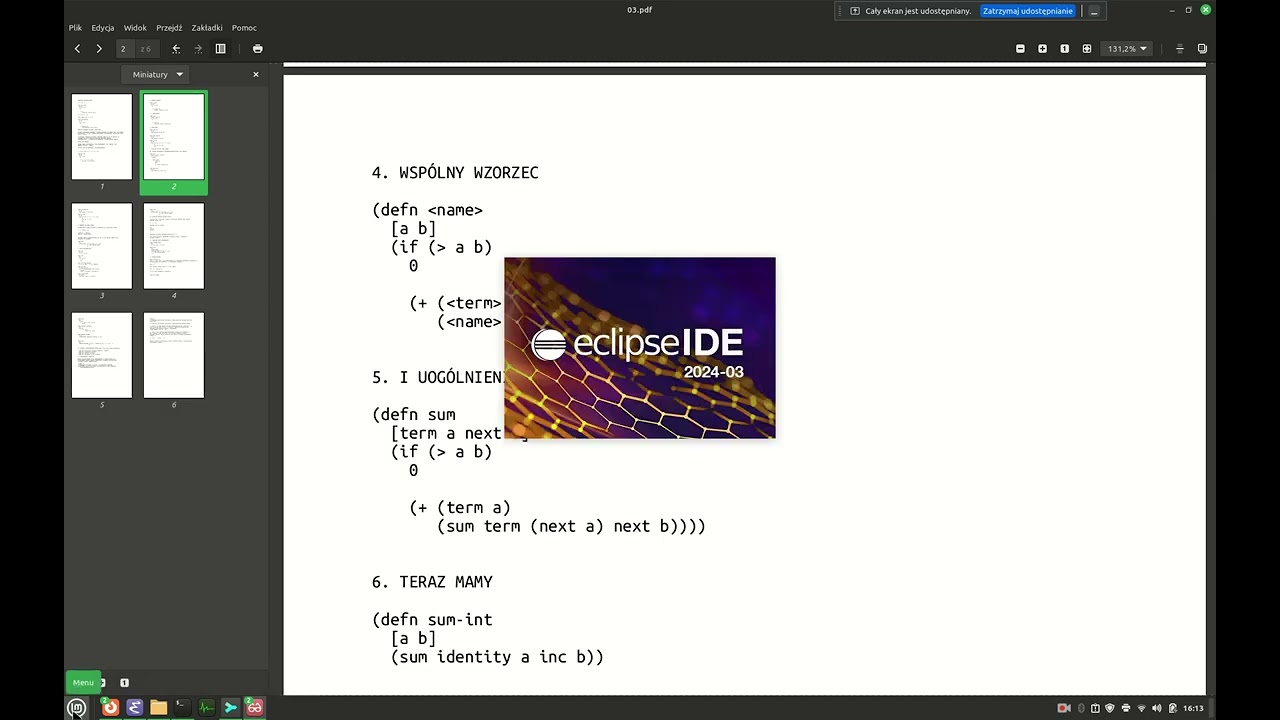Open the Linux Mint start menu
The height and width of the screenshot is (720, 1280).
click(x=76, y=708)
